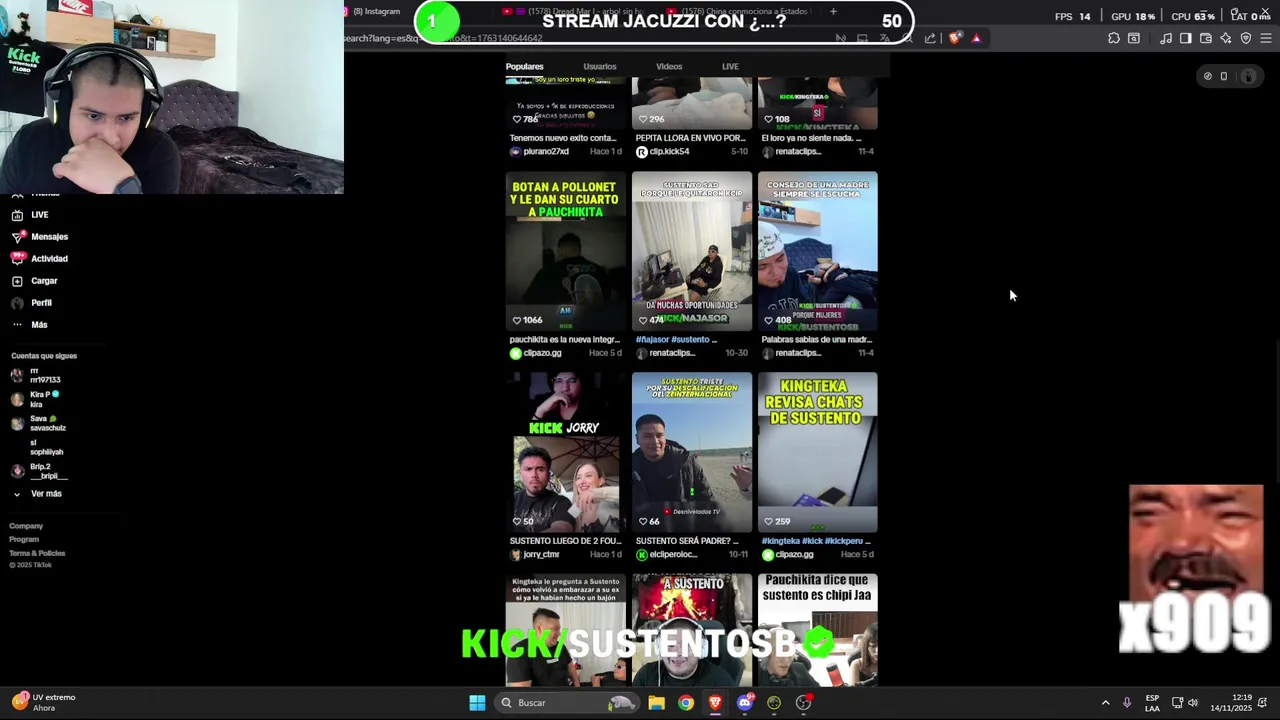Open Actividad notifications in sidebar

pos(40,259)
